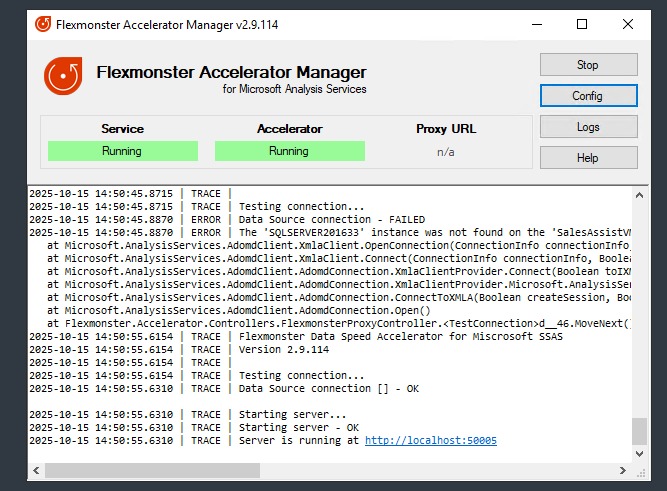Click the large Flexmonster logo in the header
Image resolution: width=667 pixels, height=491 pixels.
pos(63,77)
